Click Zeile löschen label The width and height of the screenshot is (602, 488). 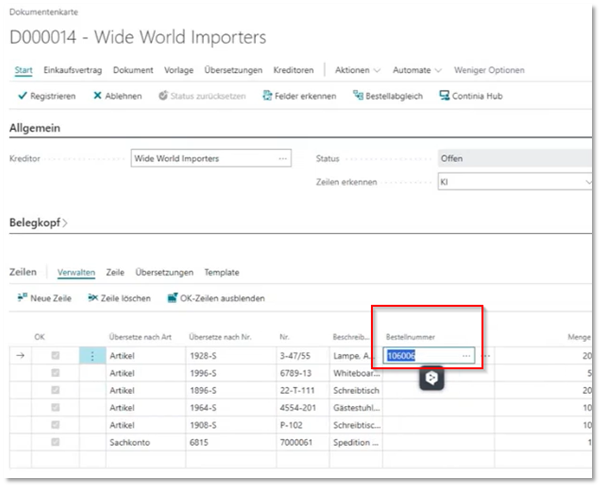(x=126, y=298)
